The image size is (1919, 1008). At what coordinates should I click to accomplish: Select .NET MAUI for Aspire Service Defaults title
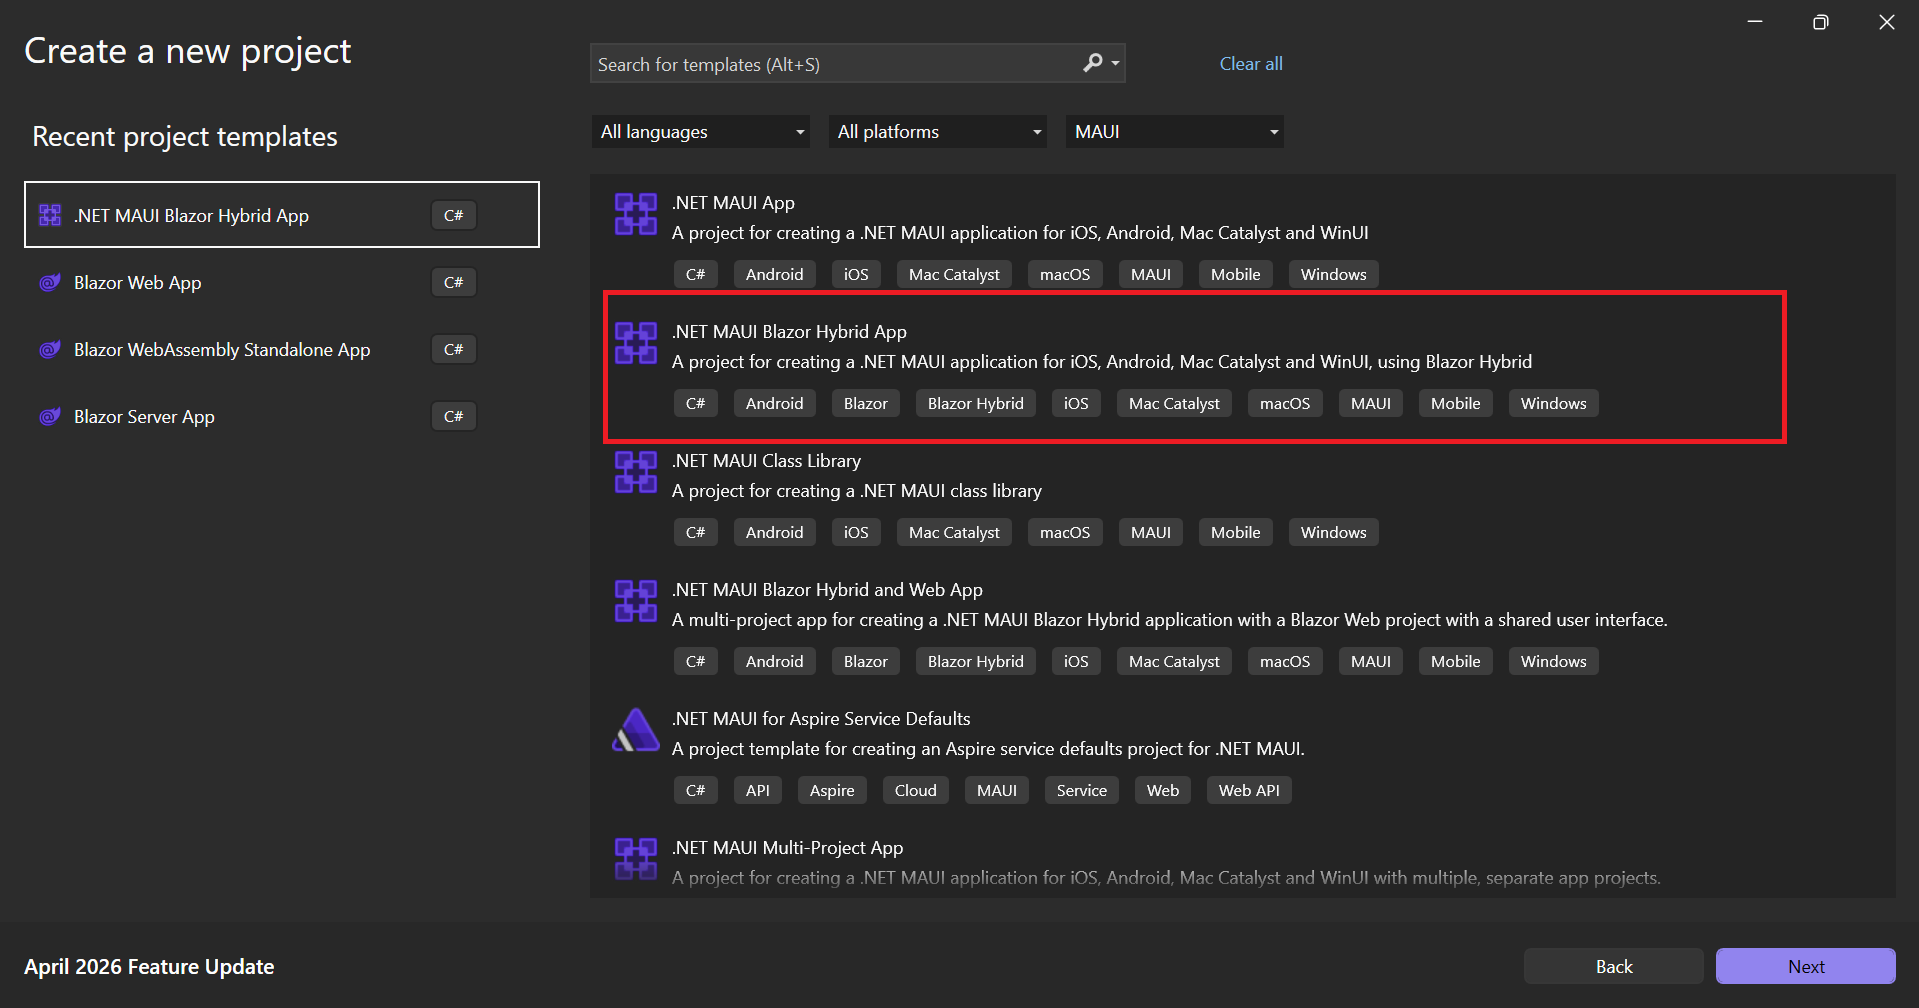pyautogui.click(x=821, y=719)
